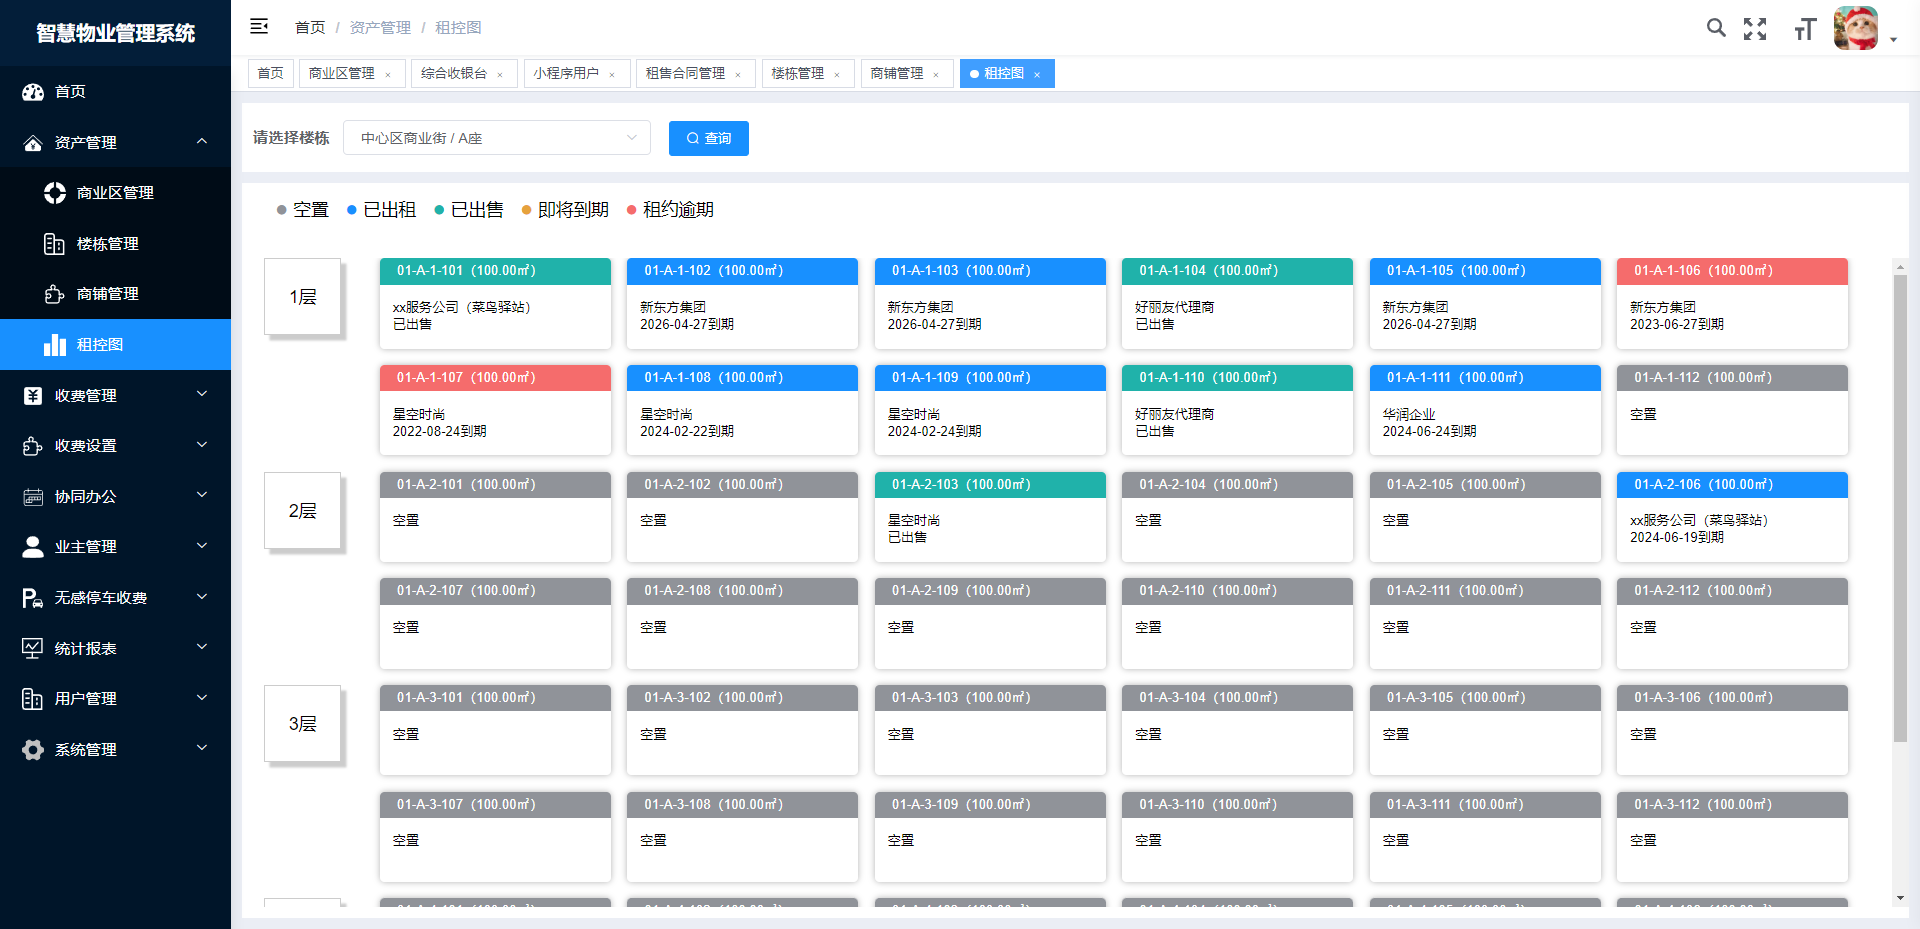This screenshot has height=929, width=1920.
Task: Click the 无感停车收费 parking icon
Action: click(33, 598)
